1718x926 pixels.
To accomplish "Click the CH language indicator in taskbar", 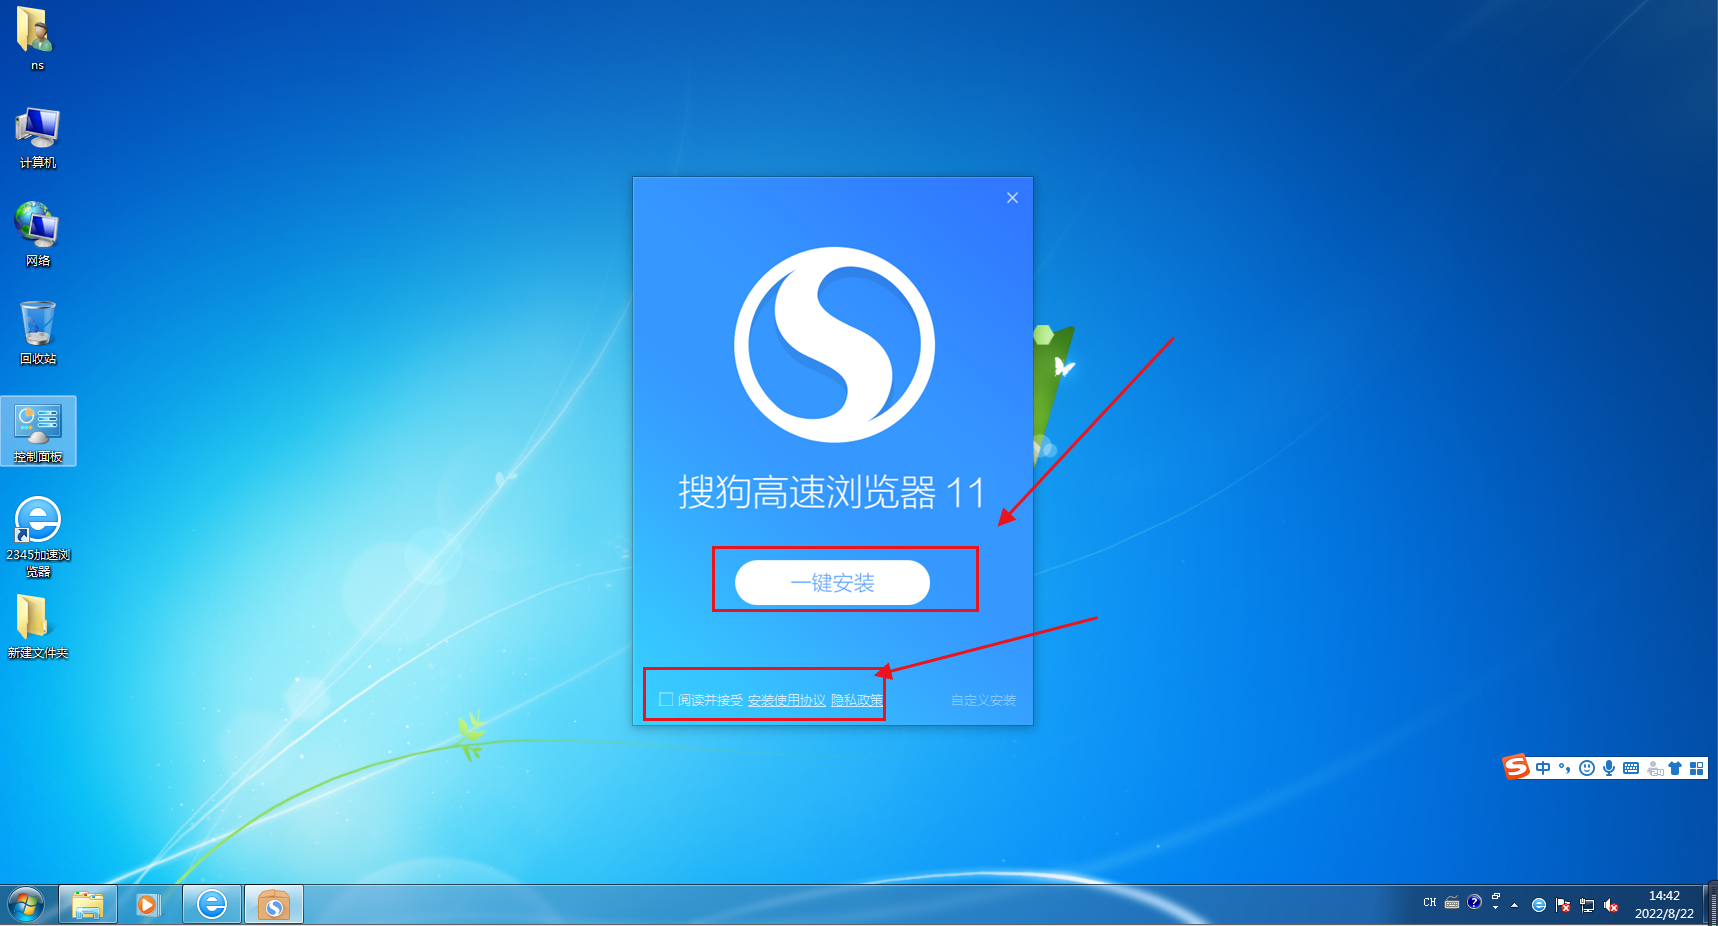I will coord(1429,903).
